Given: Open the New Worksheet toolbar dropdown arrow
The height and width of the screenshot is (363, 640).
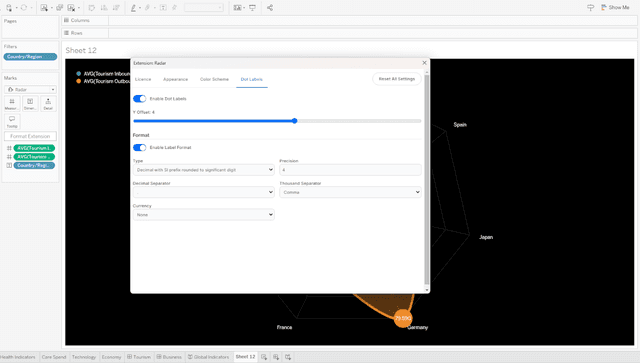Looking at the screenshot, I should (x=52, y=8).
